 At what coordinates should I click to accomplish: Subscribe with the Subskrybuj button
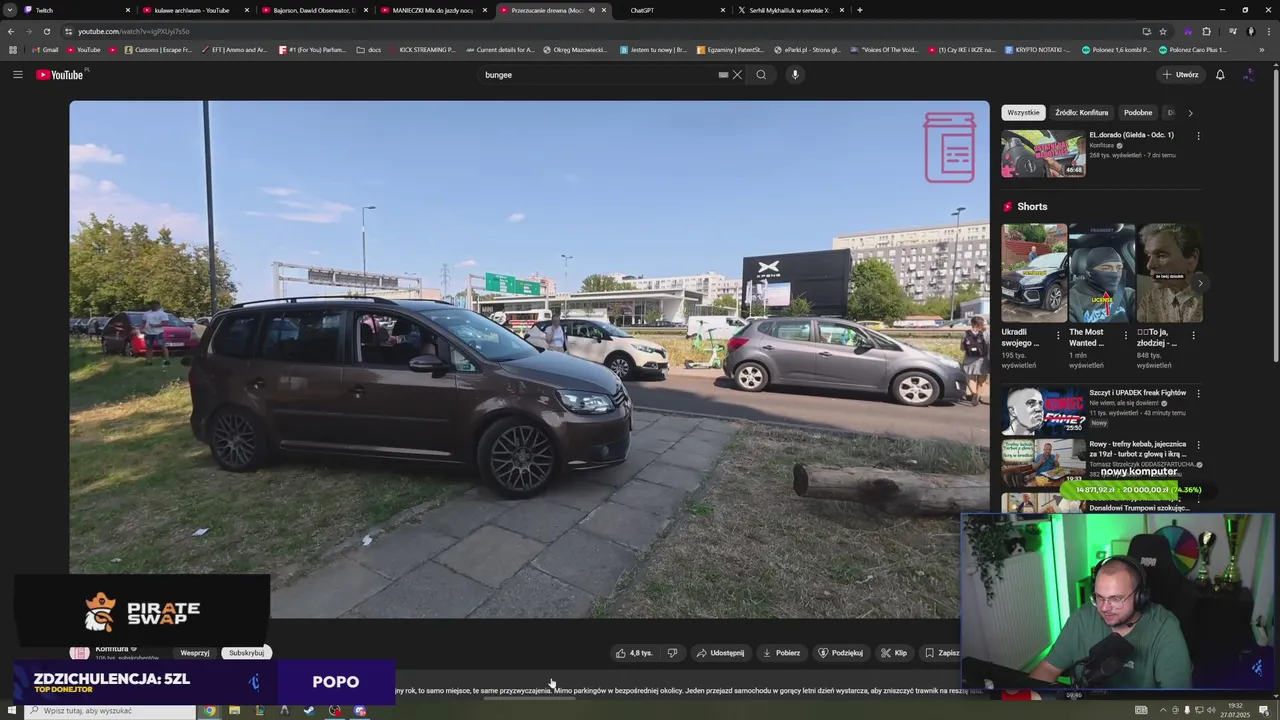point(246,653)
